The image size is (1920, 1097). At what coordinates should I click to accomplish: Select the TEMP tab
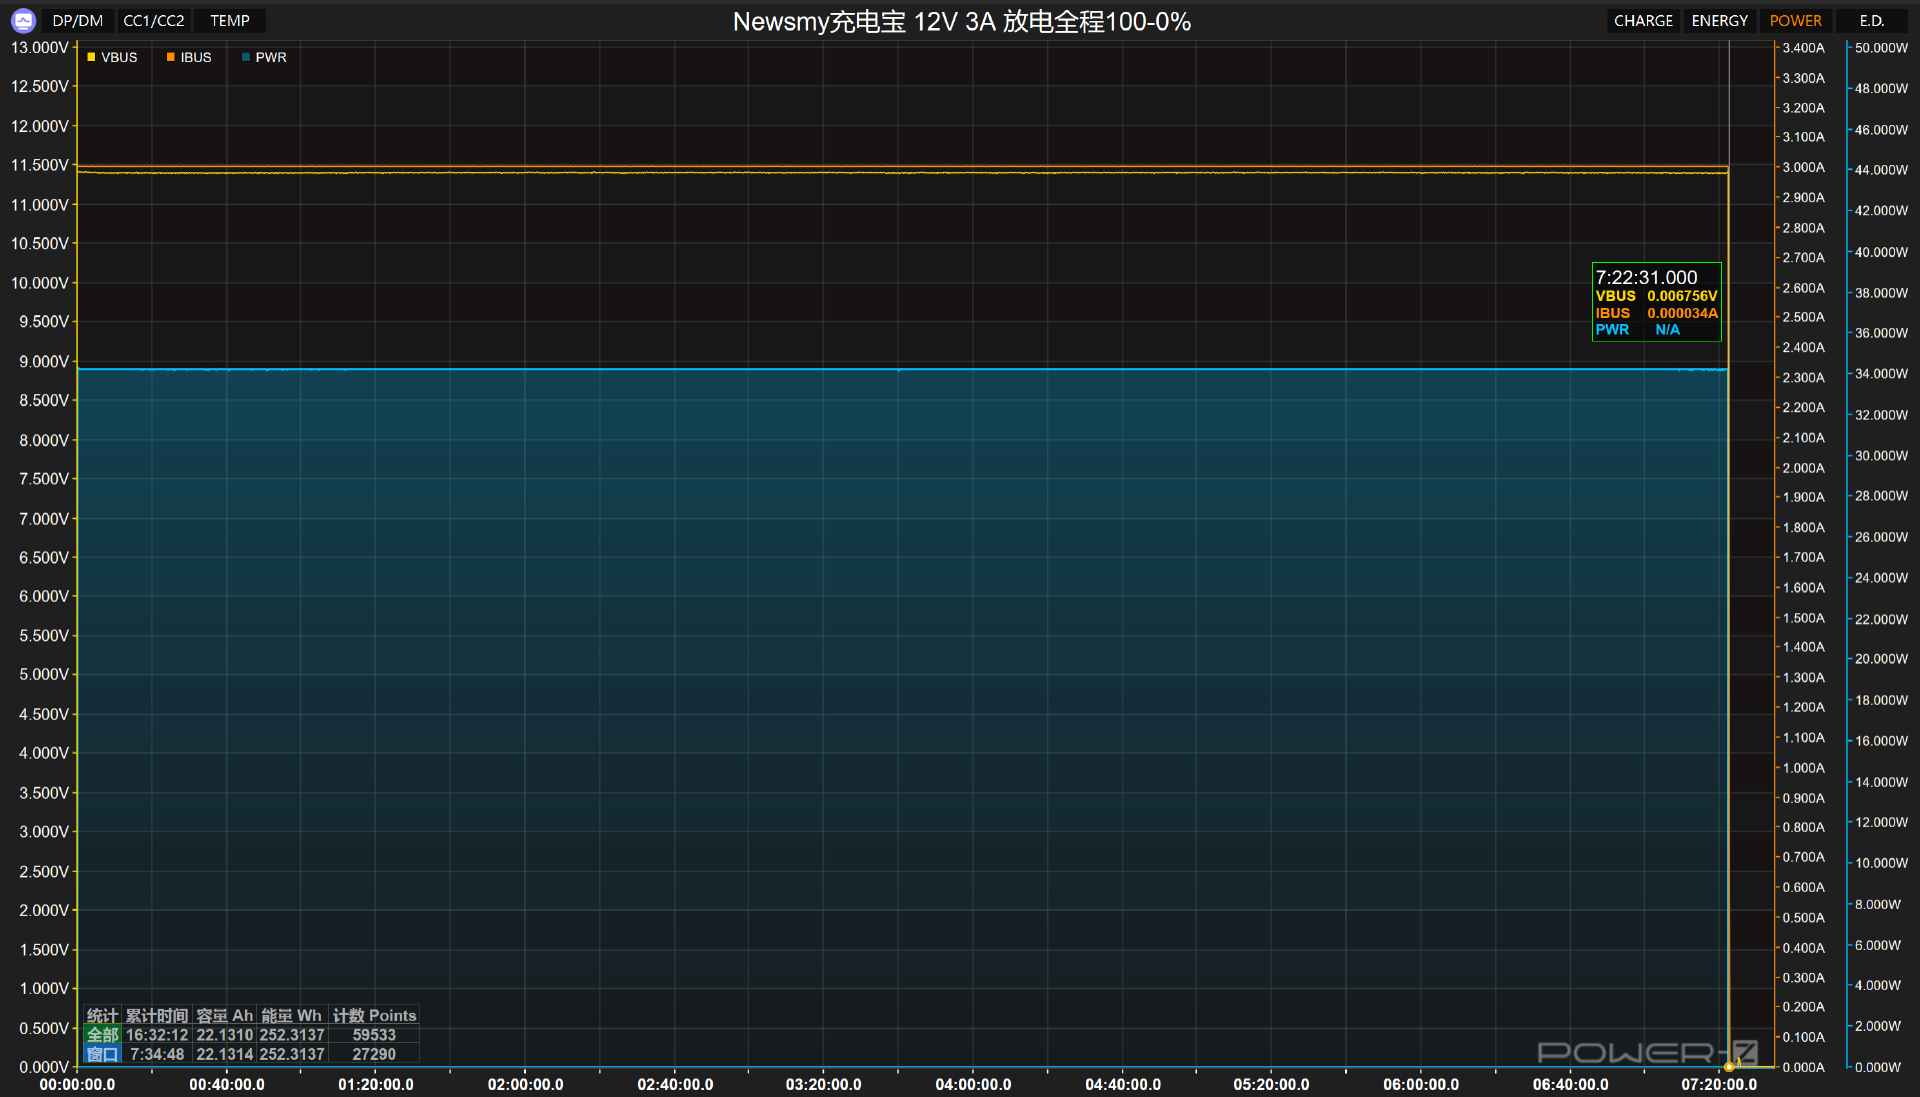click(230, 21)
